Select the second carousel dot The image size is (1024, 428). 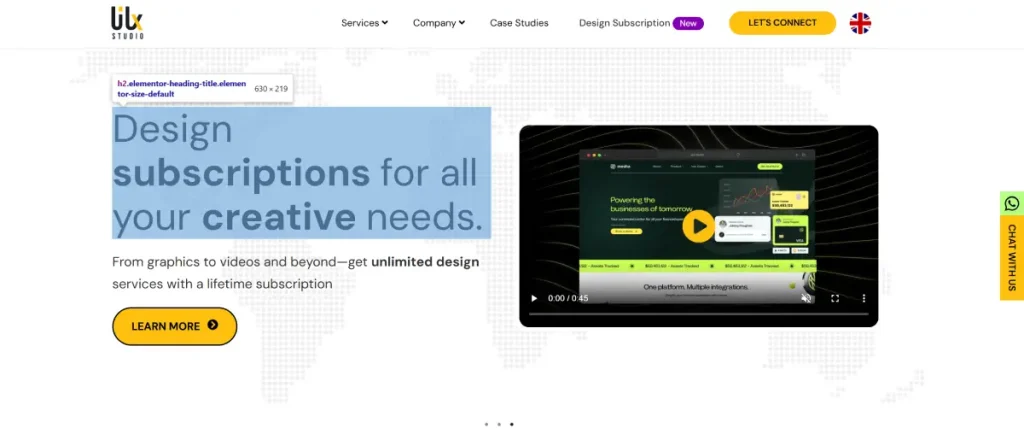(499, 424)
